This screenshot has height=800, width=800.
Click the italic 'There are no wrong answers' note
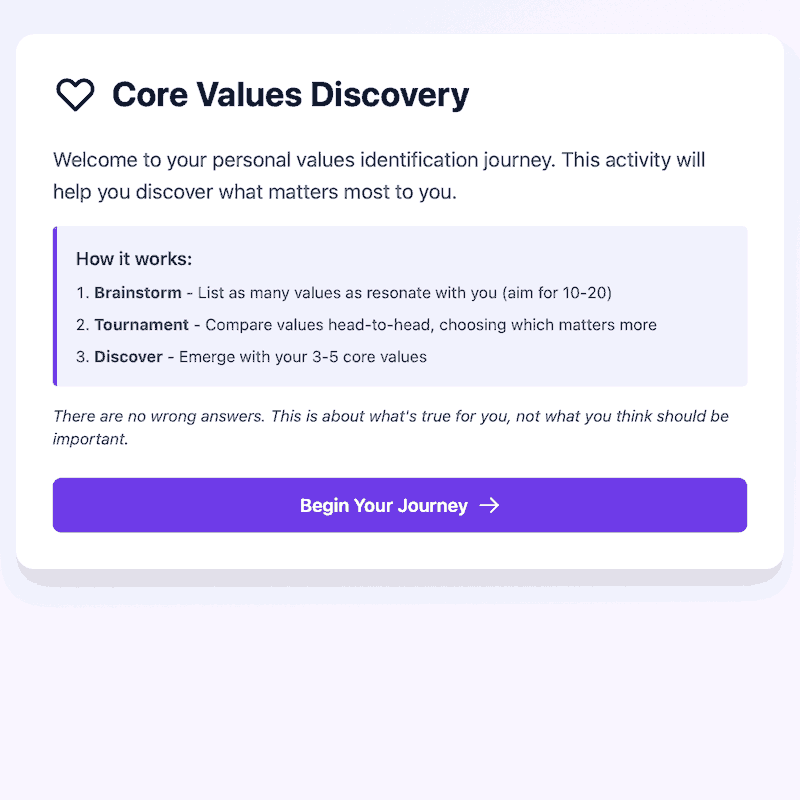(x=158, y=416)
